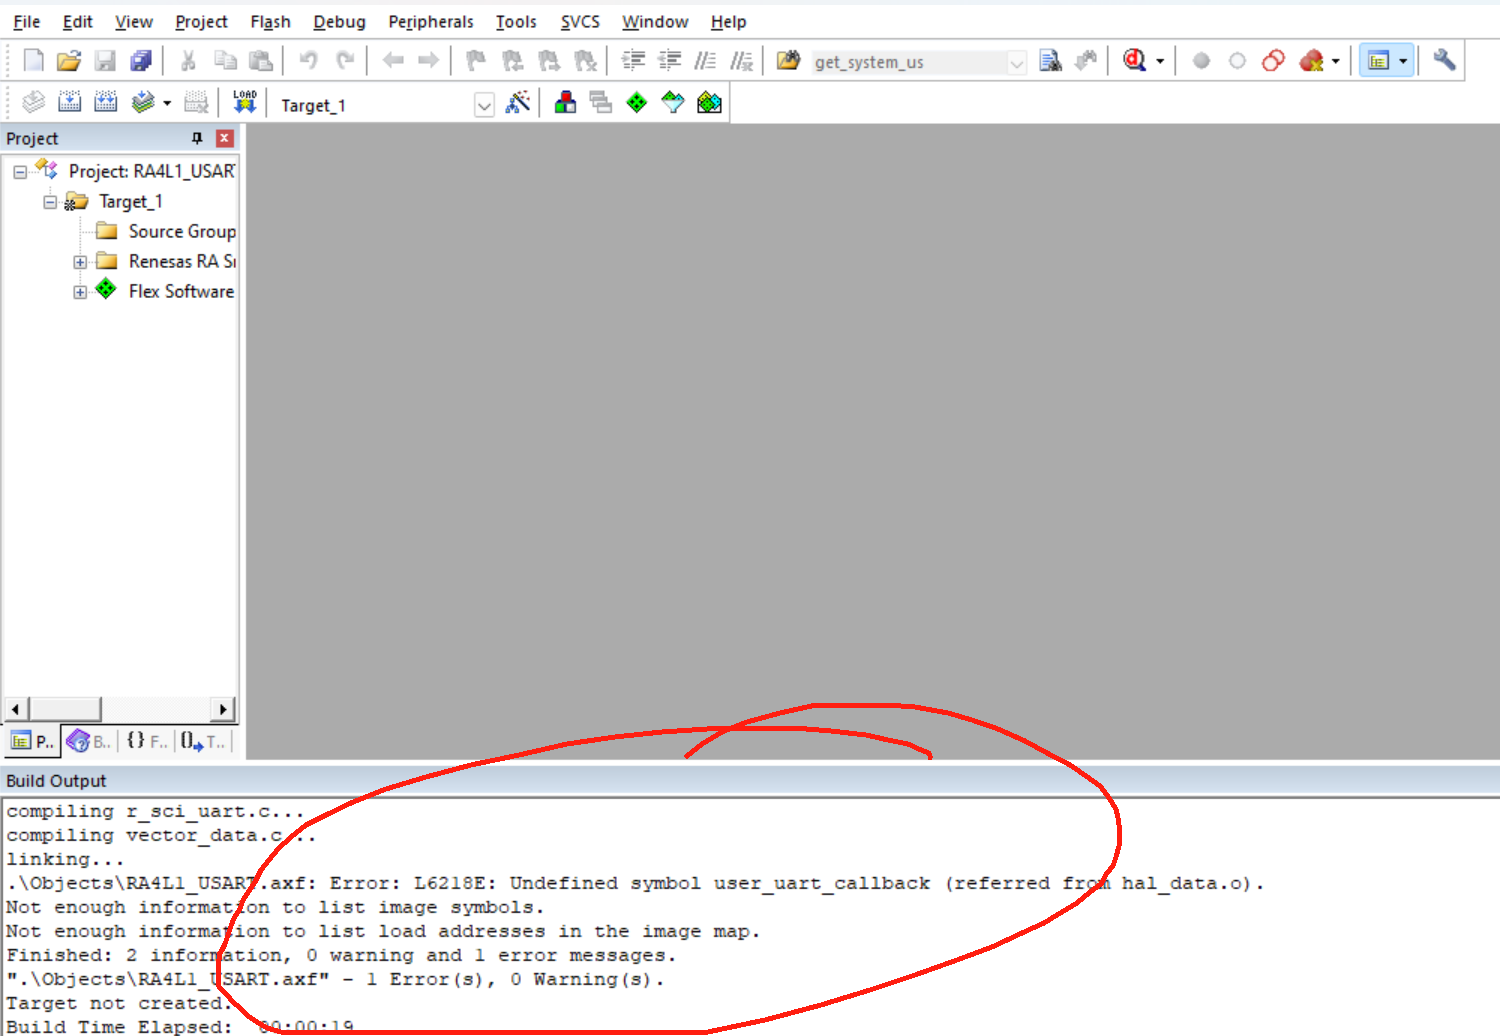Click Project panel scrollbar right arrow

tap(223, 709)
